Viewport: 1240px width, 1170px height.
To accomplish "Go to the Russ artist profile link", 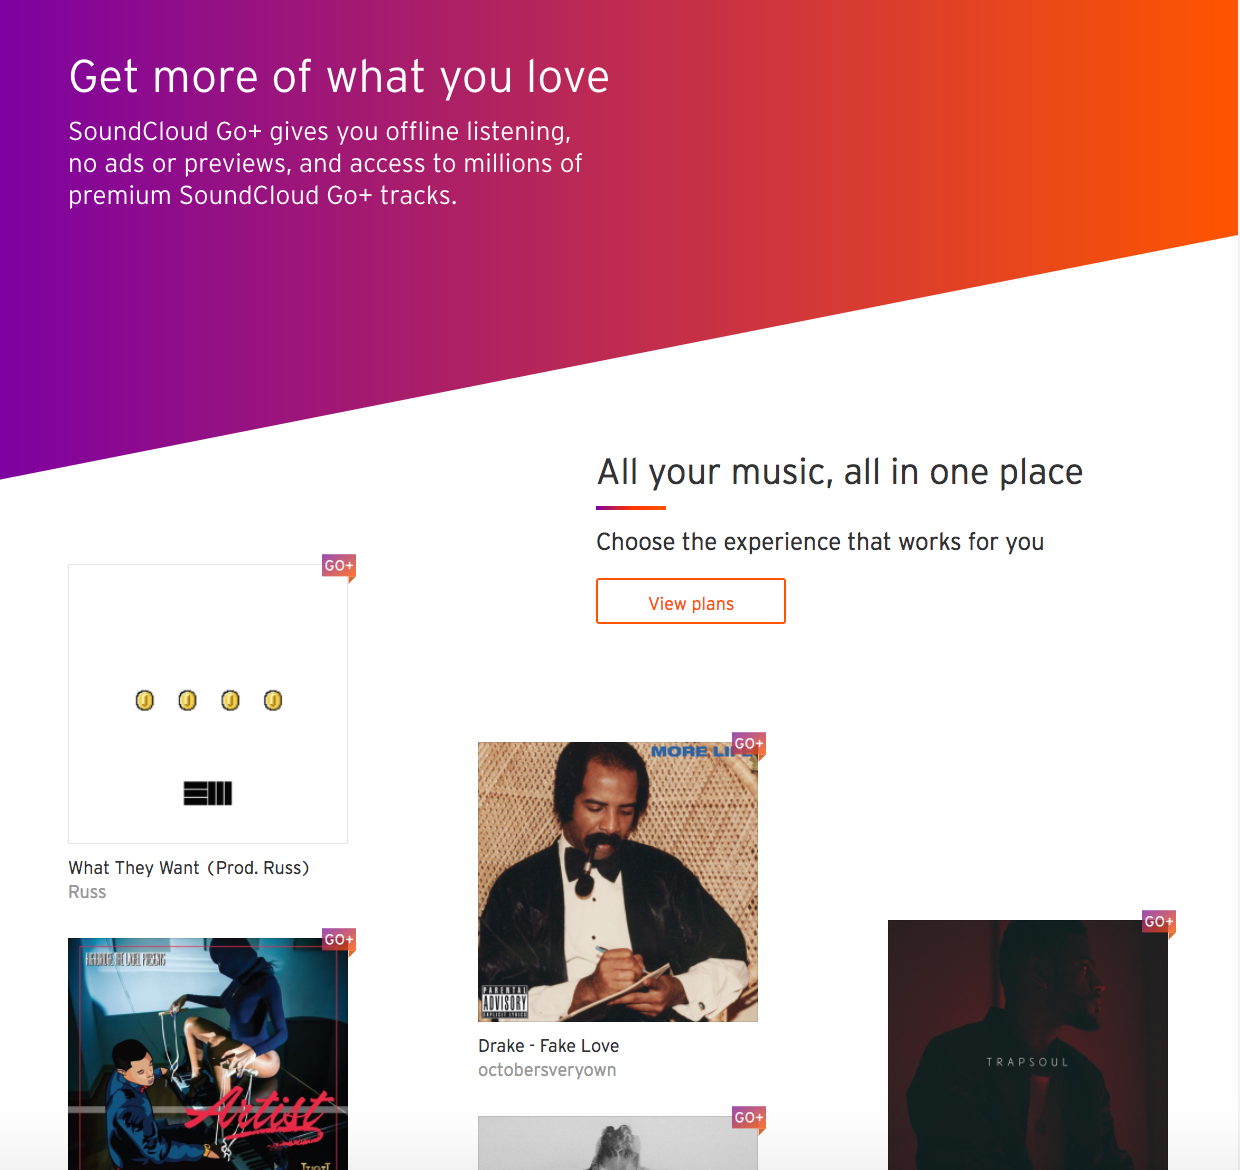I will 87,892.
